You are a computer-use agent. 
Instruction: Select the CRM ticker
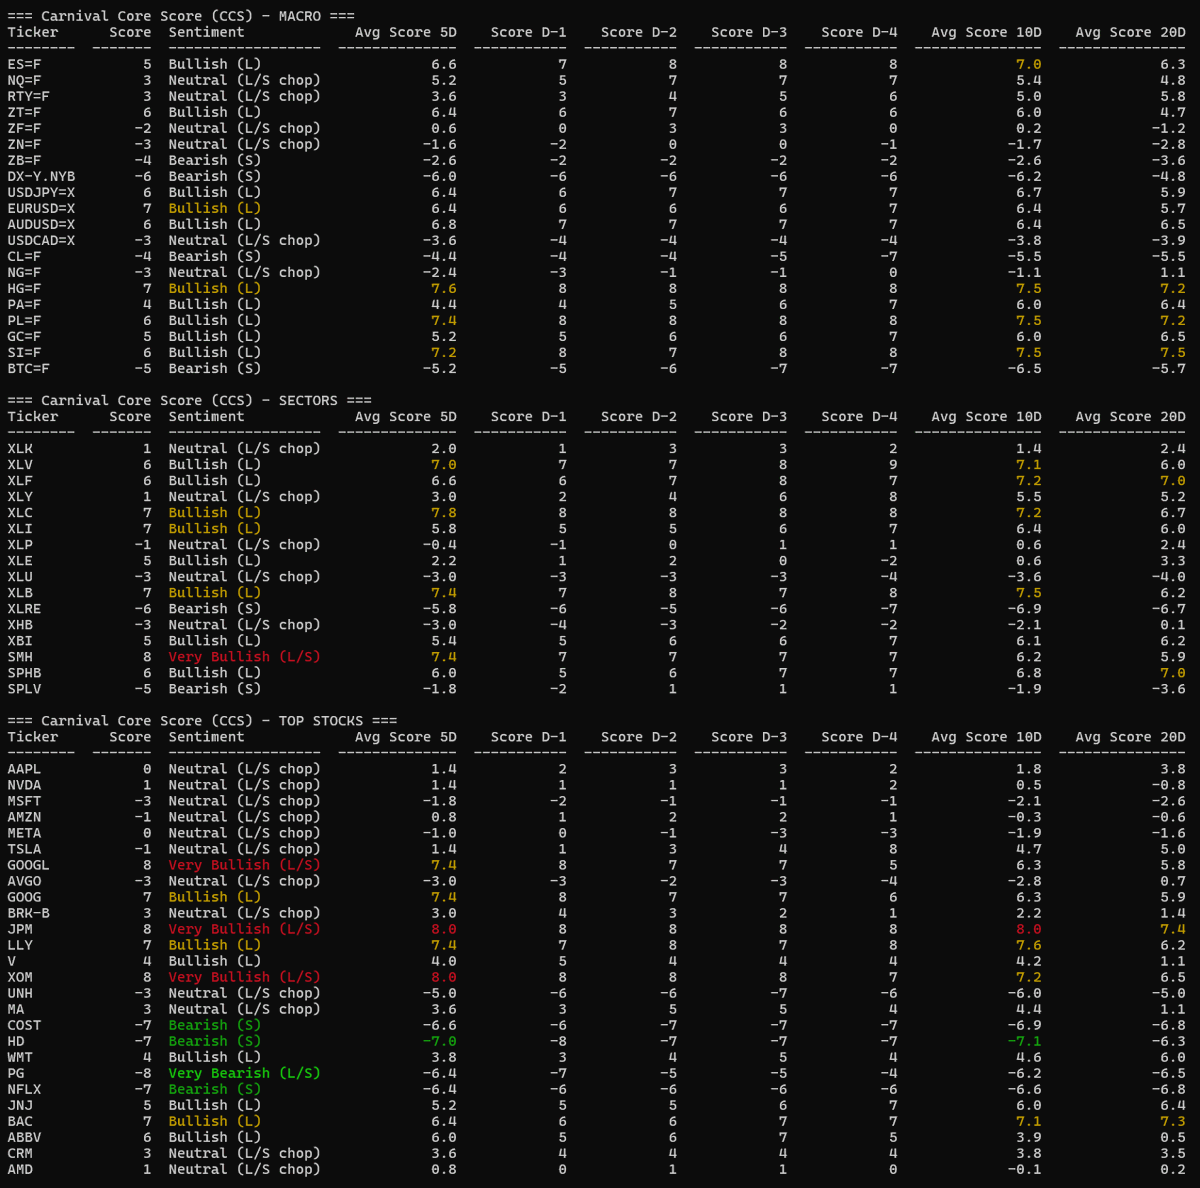click(x=20, y=1152)
